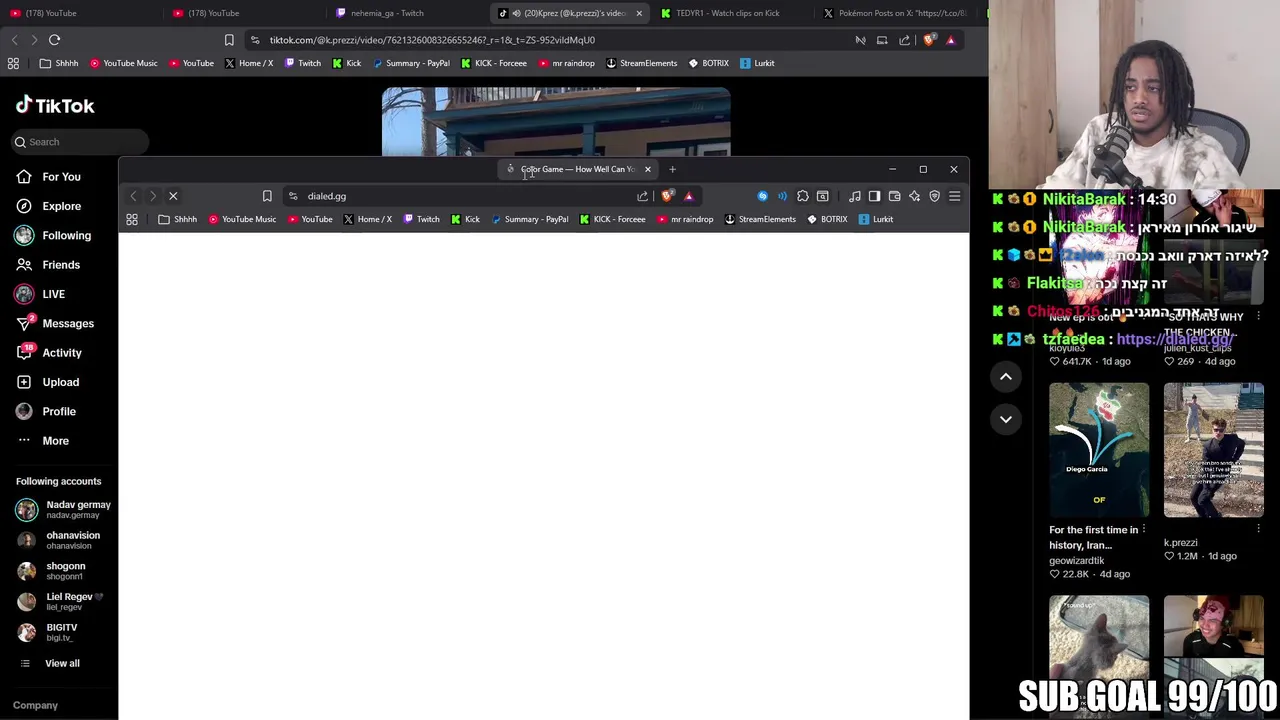
Task: Go to previous TikTok video arrow
Action: [x=1006, y=376]
